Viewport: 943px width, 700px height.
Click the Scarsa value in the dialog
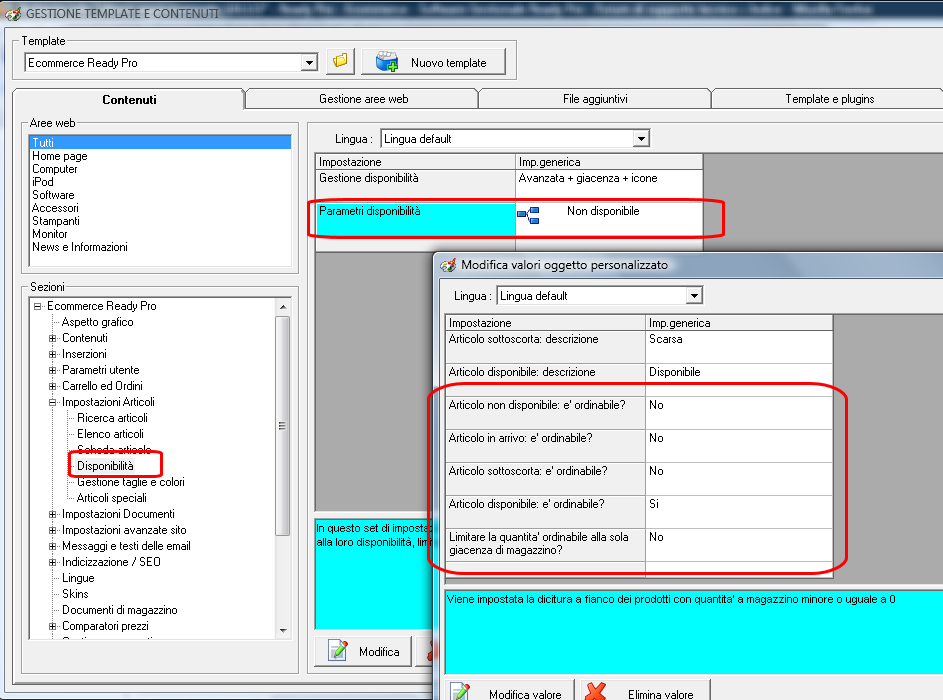point(665,339)
